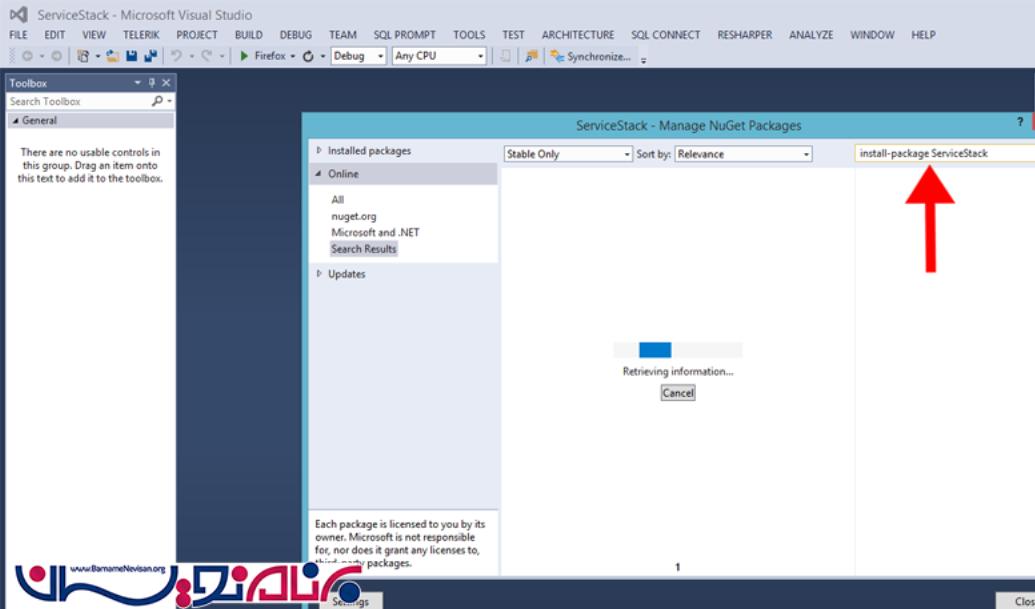1035x609 pixels.
Task: Click the browser Refresh icon in toolbar
Action: pyautogui.click(x=308, y=56)
